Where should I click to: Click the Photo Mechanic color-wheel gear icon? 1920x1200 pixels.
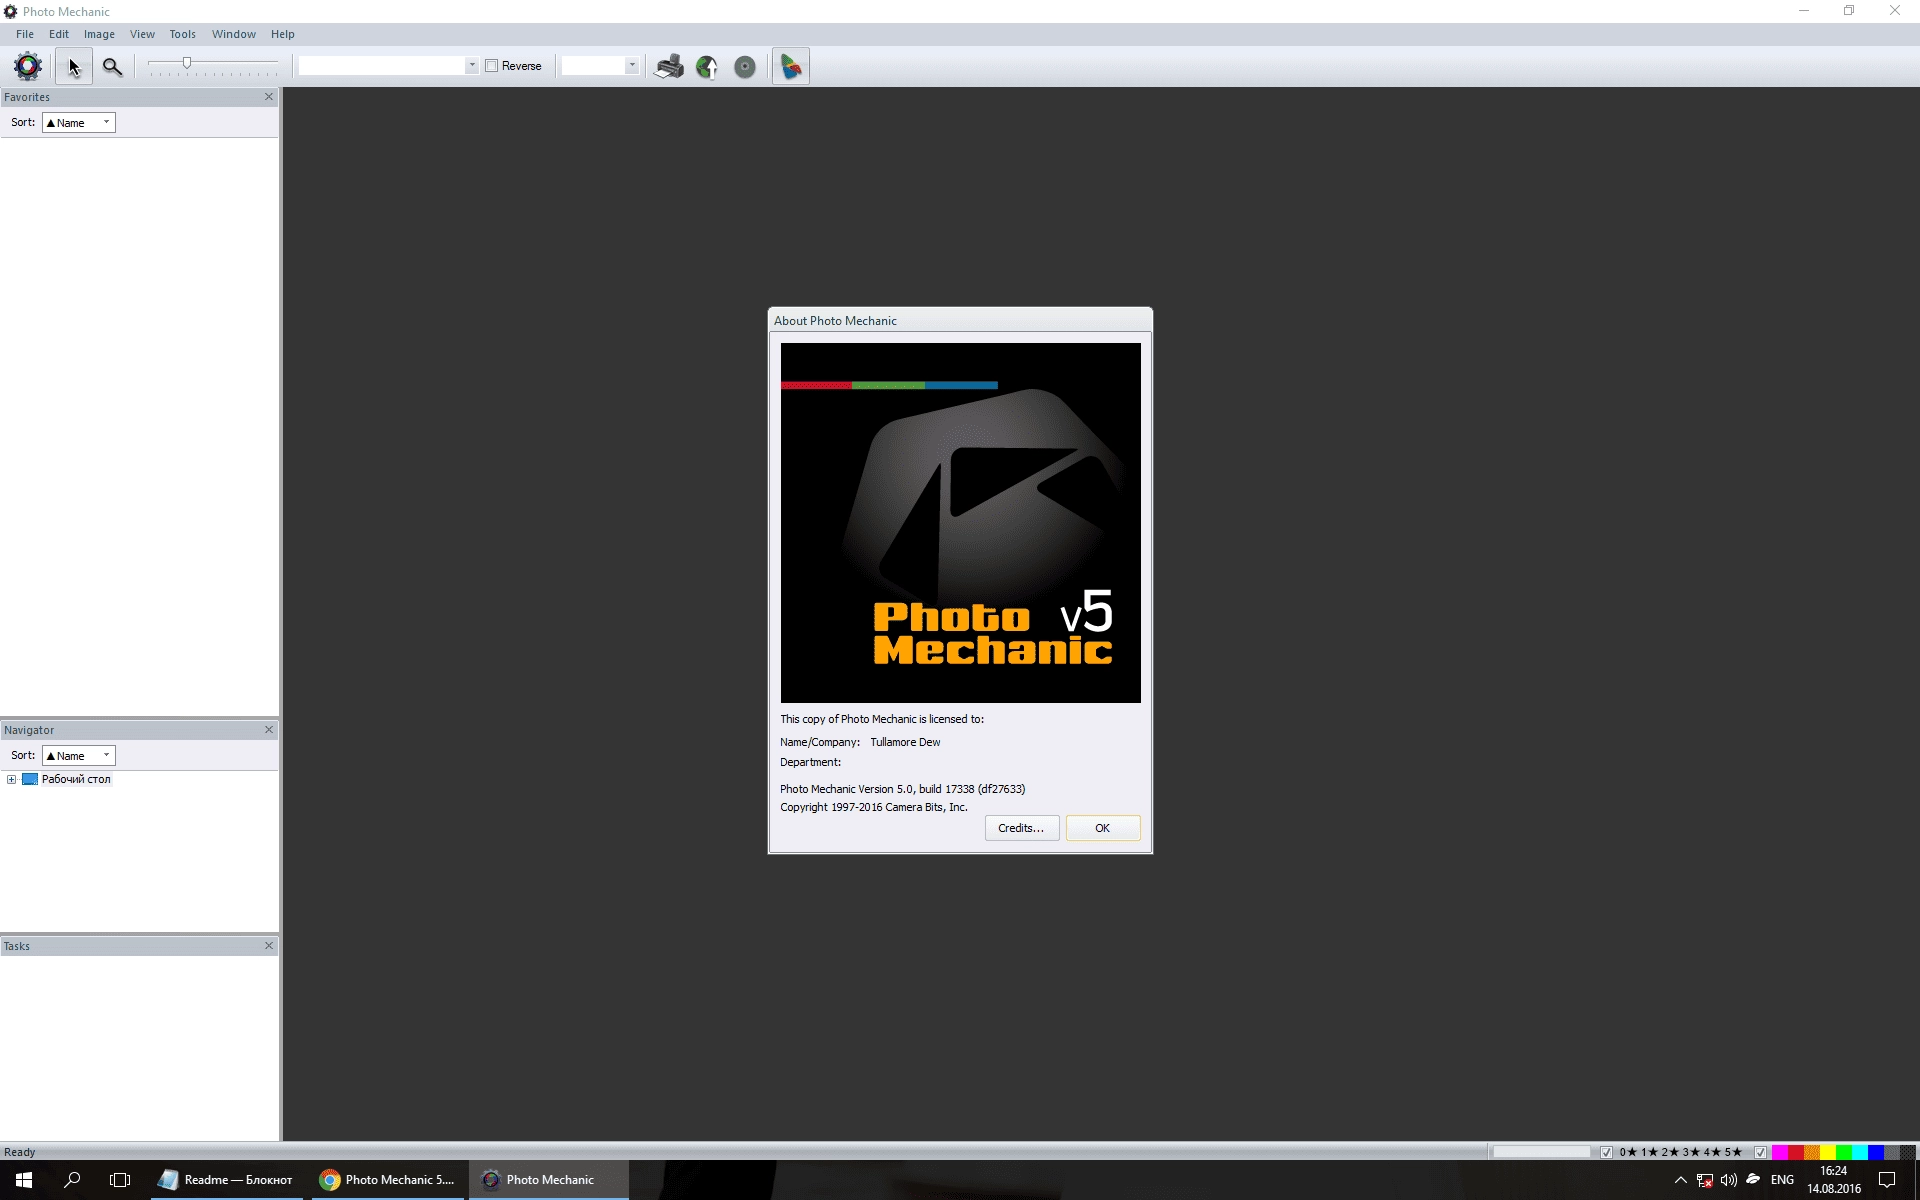(x=28, y=66)
